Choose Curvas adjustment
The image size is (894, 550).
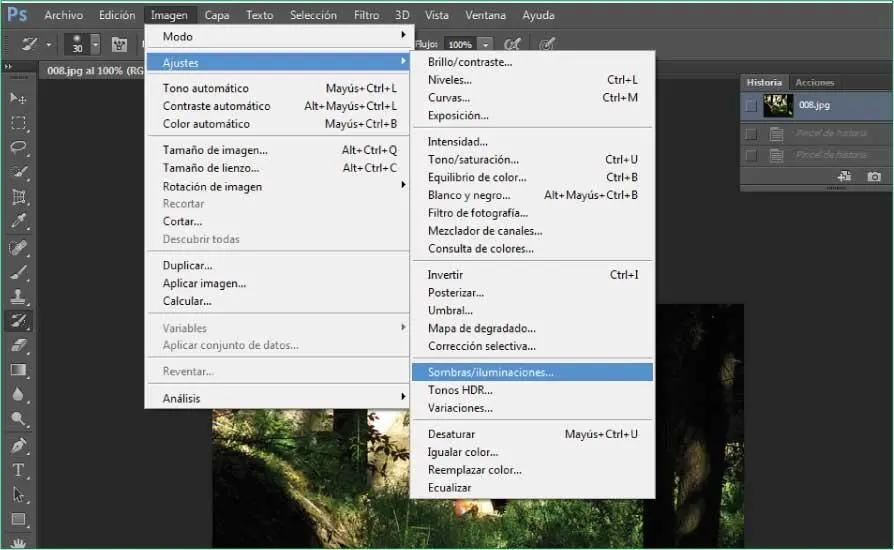[532, 97]
